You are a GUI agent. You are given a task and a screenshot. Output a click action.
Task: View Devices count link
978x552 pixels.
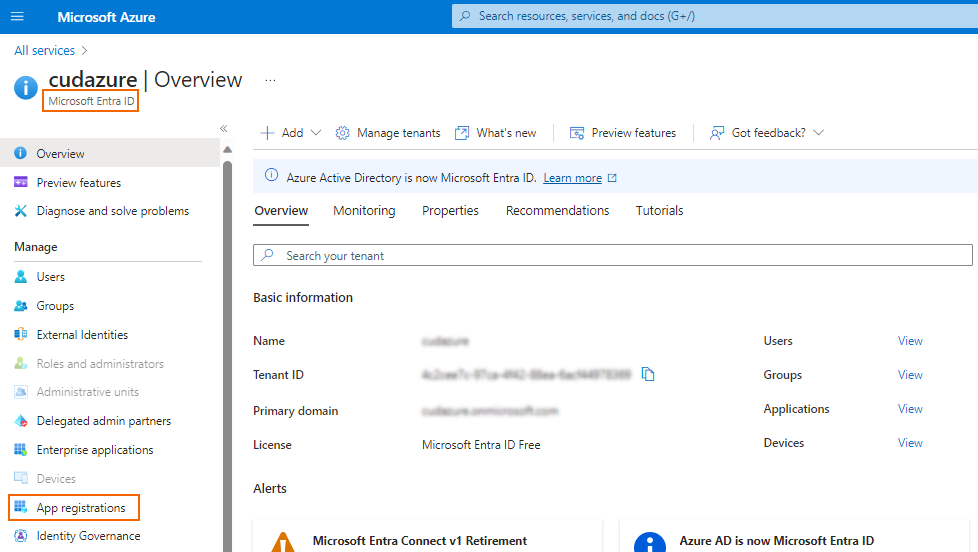[x=910, y=443]
